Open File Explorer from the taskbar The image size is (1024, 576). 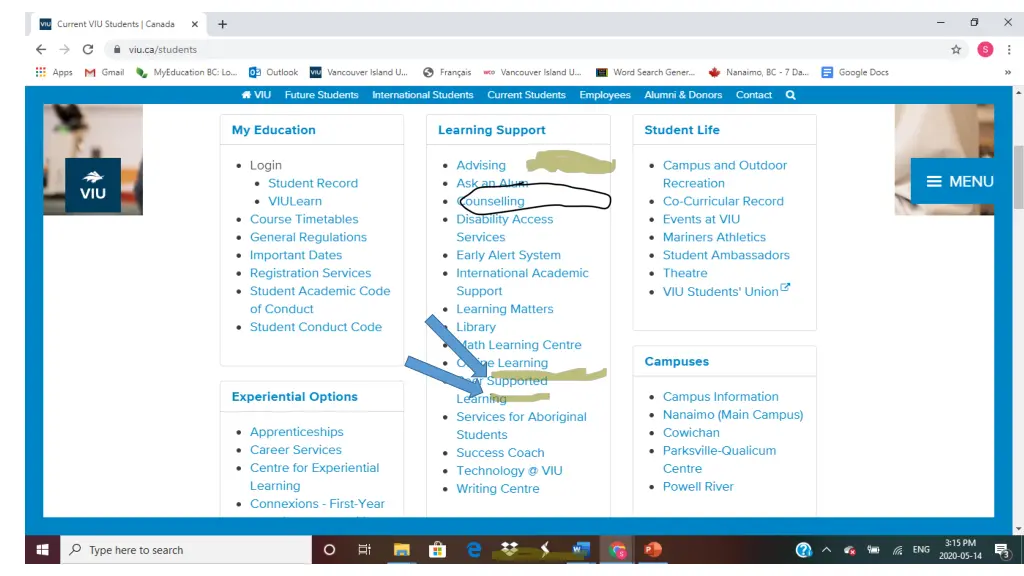click(x=401, y=550)
